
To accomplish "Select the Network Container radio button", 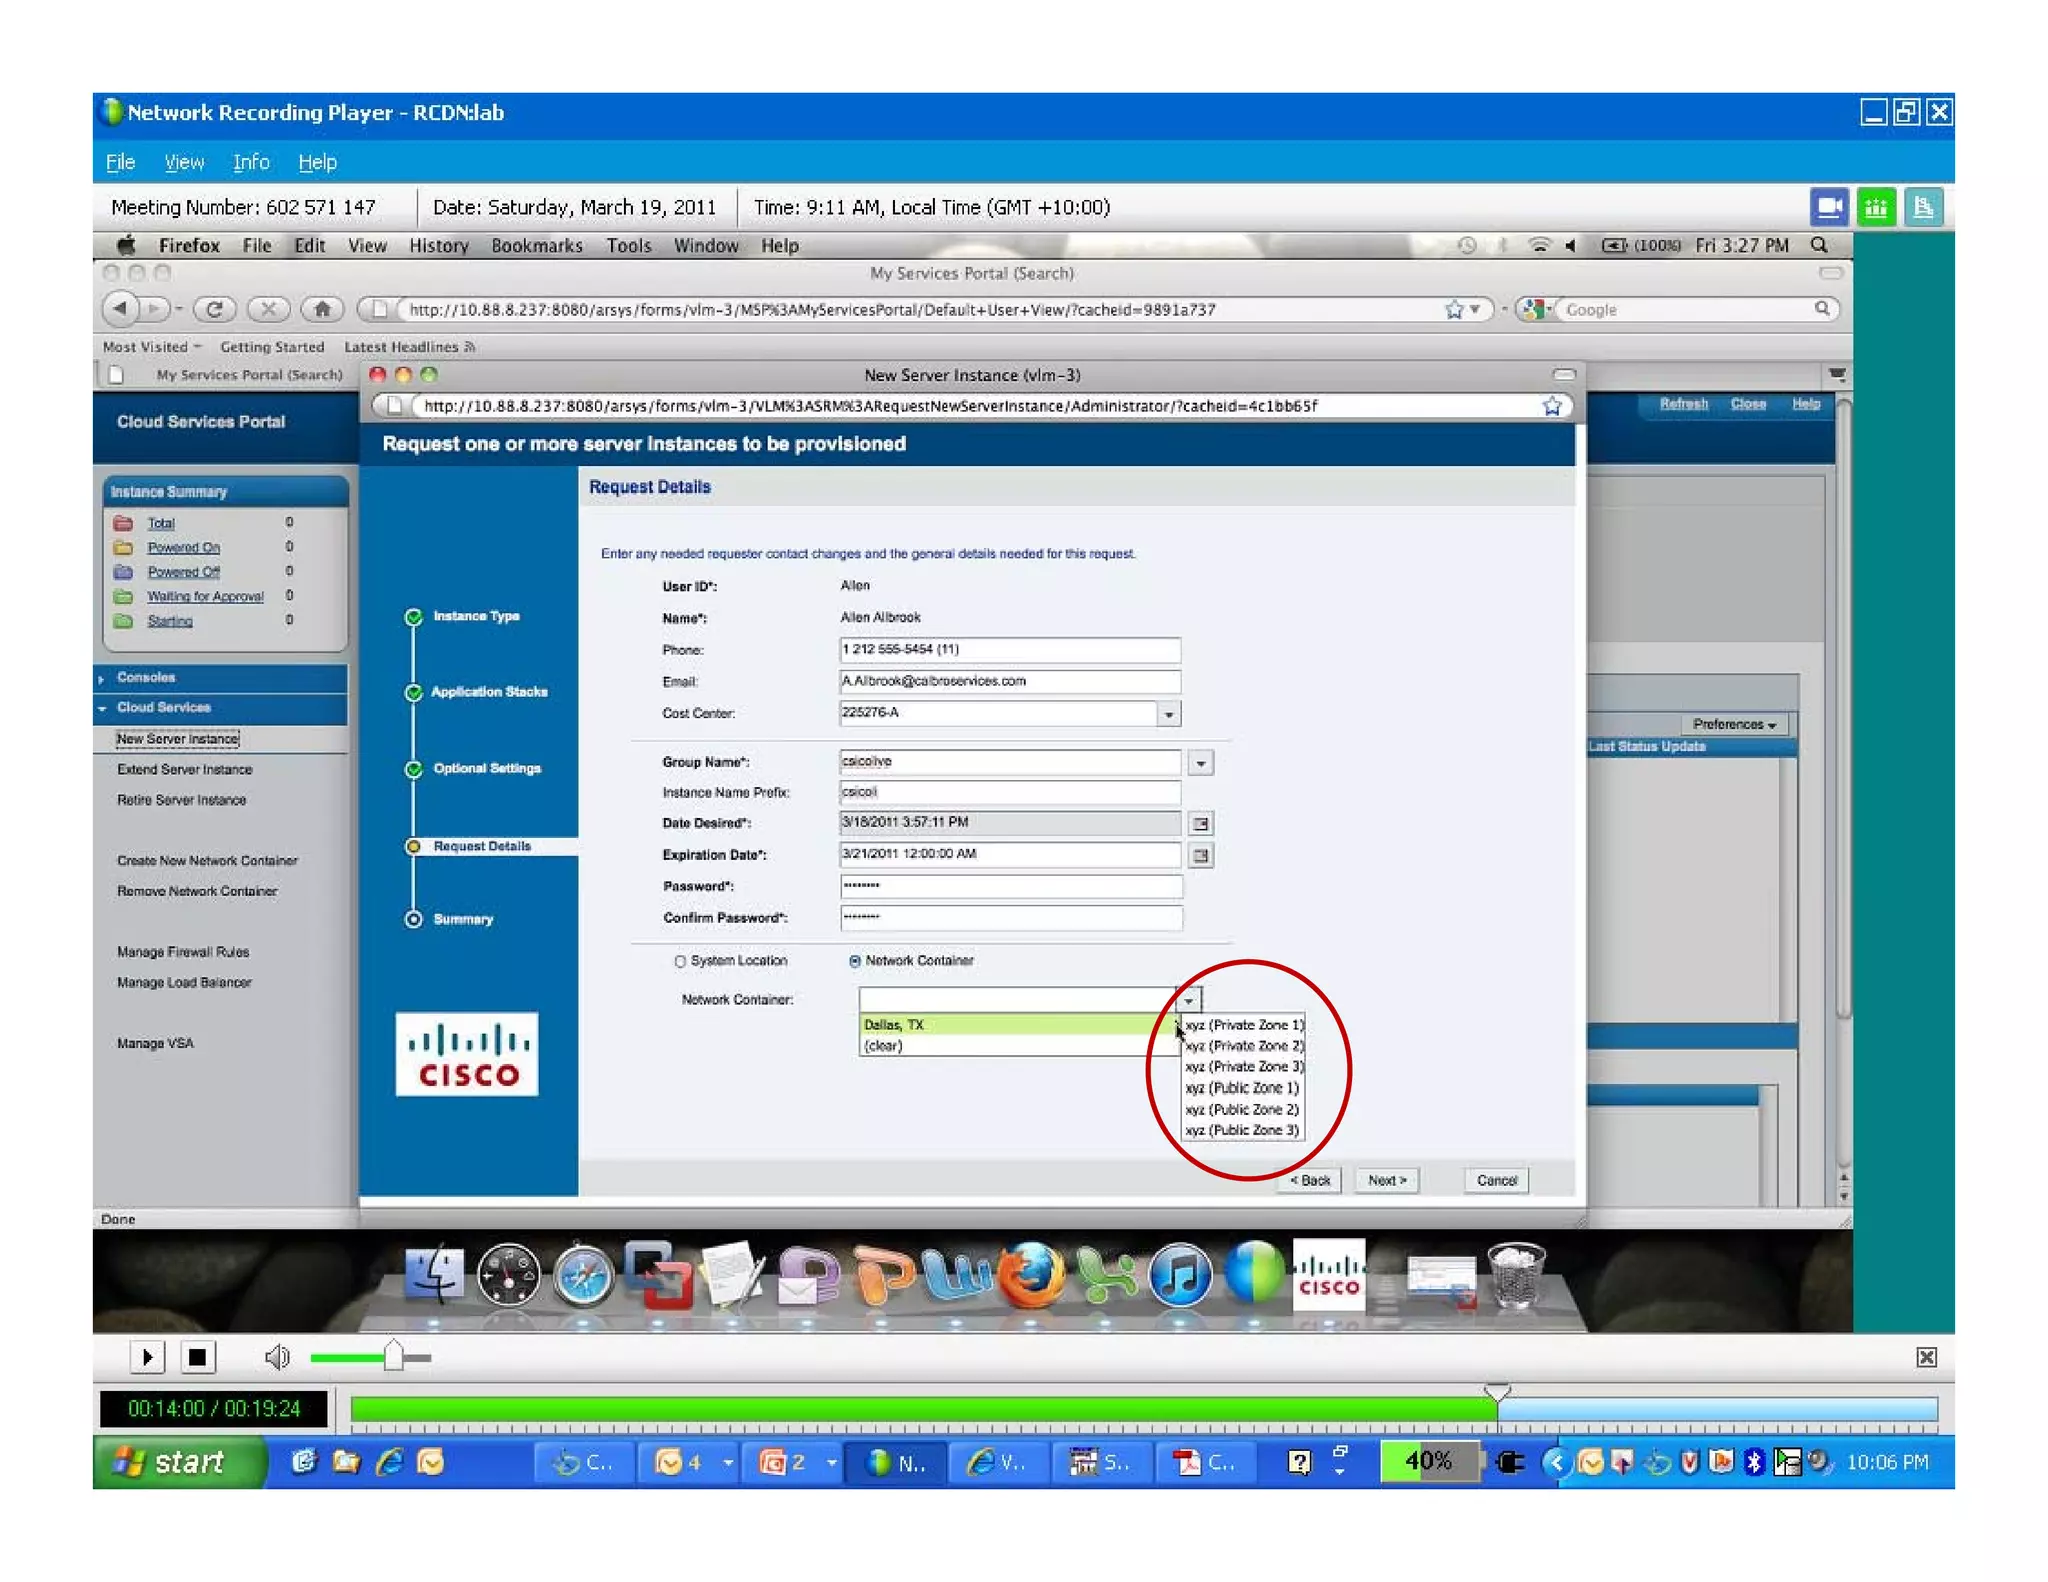I will (x=855, y=961).
